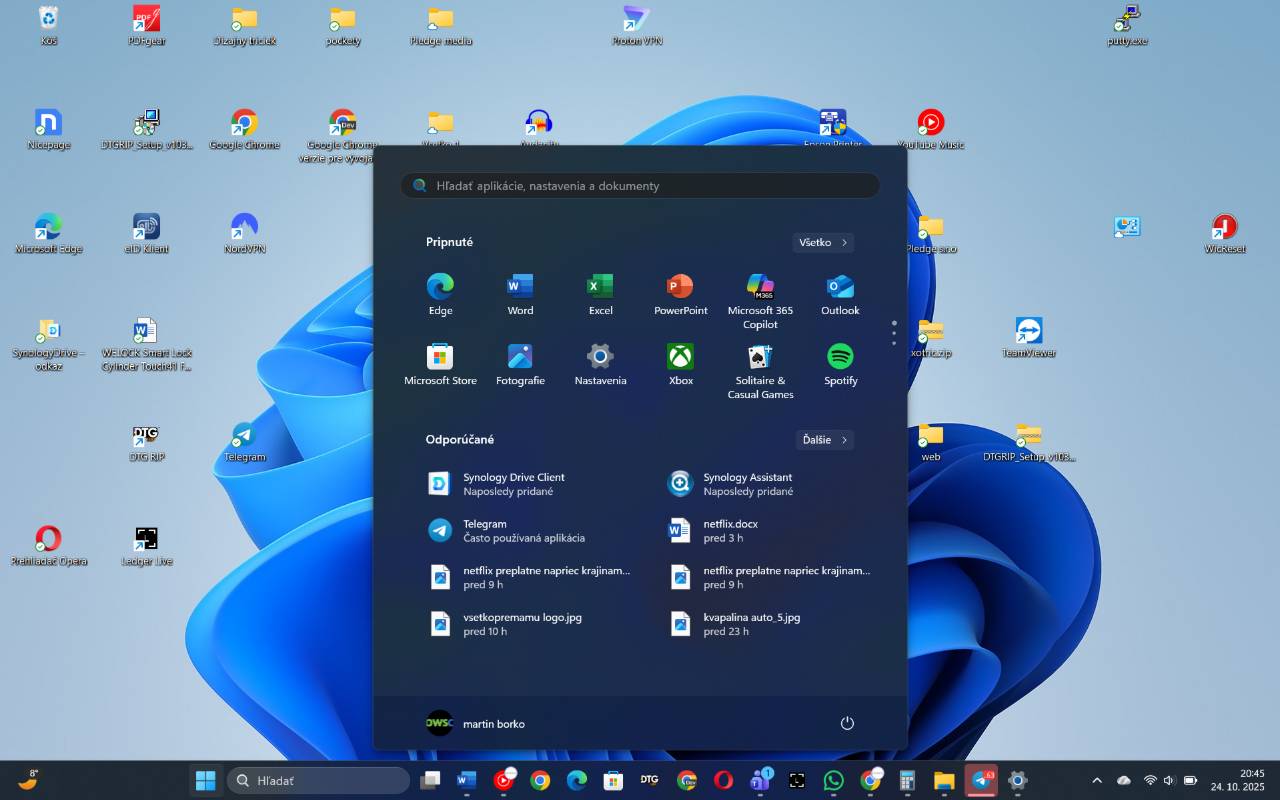Launch Word from pinned Start menu apps
1280x800 pixels.
pyautogui.click(x=520, y=295)
